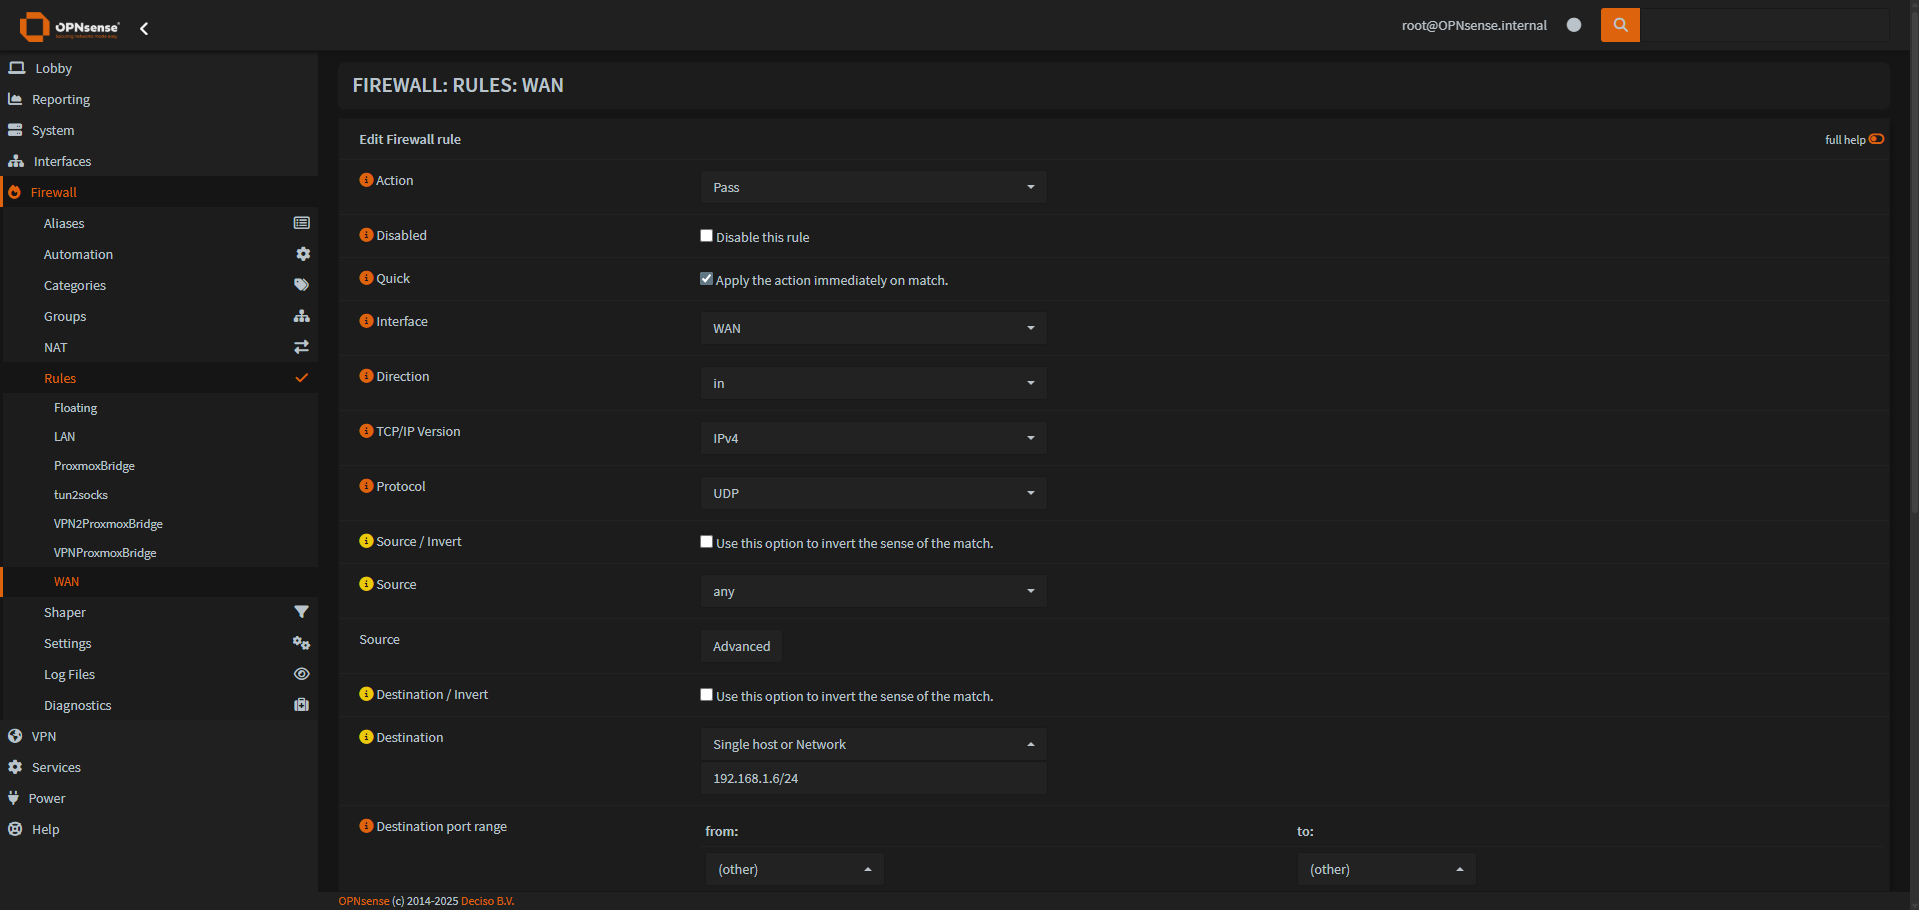The height and width of the screenshot is (910, 1919).
Task: Click the Aliases list icon
Action: tap(301, 223)
